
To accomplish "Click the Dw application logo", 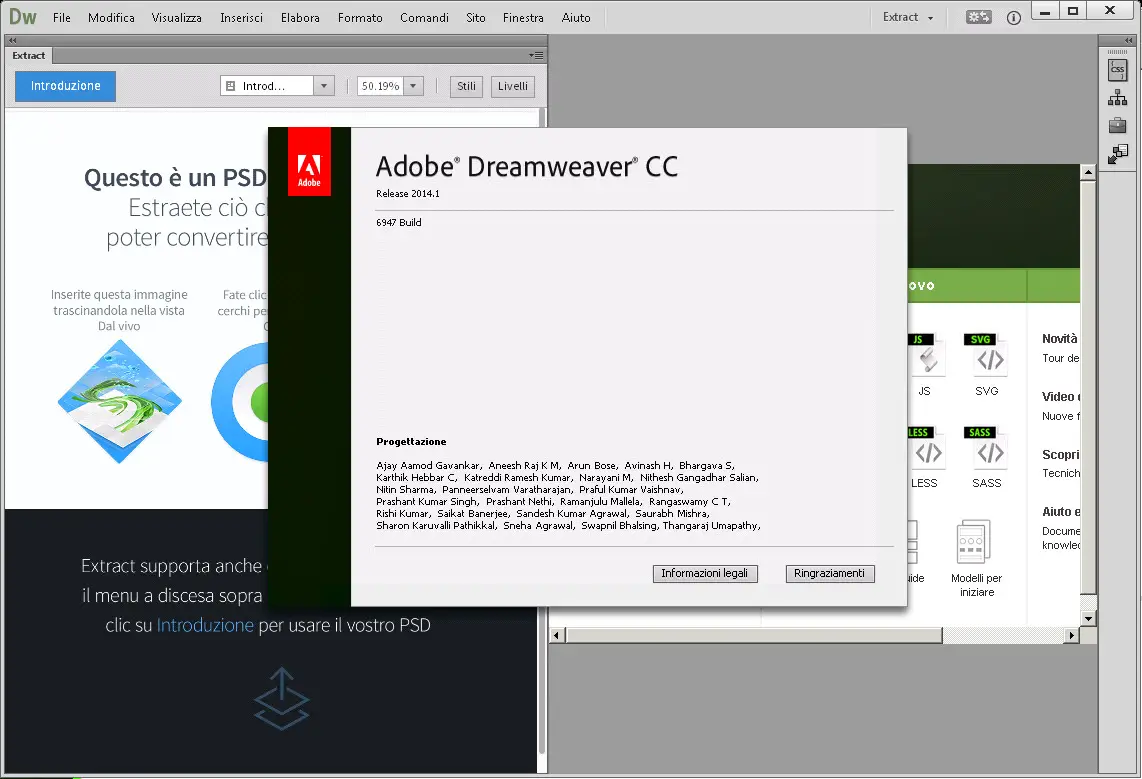I will (x=23, y=17).
